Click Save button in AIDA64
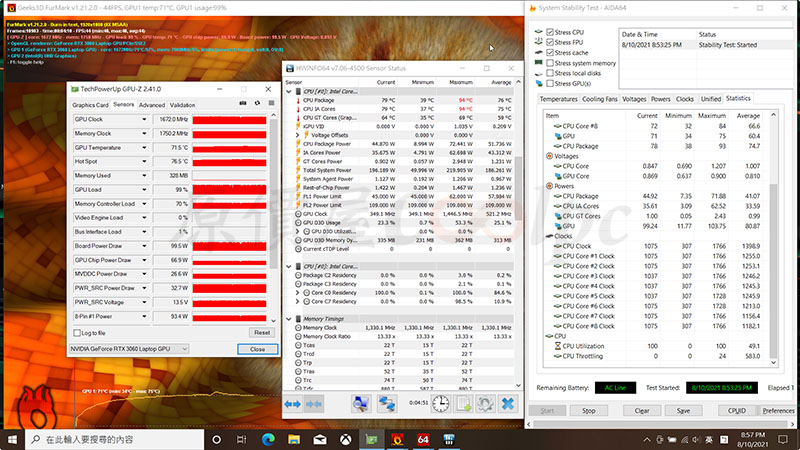 [683, 411]
